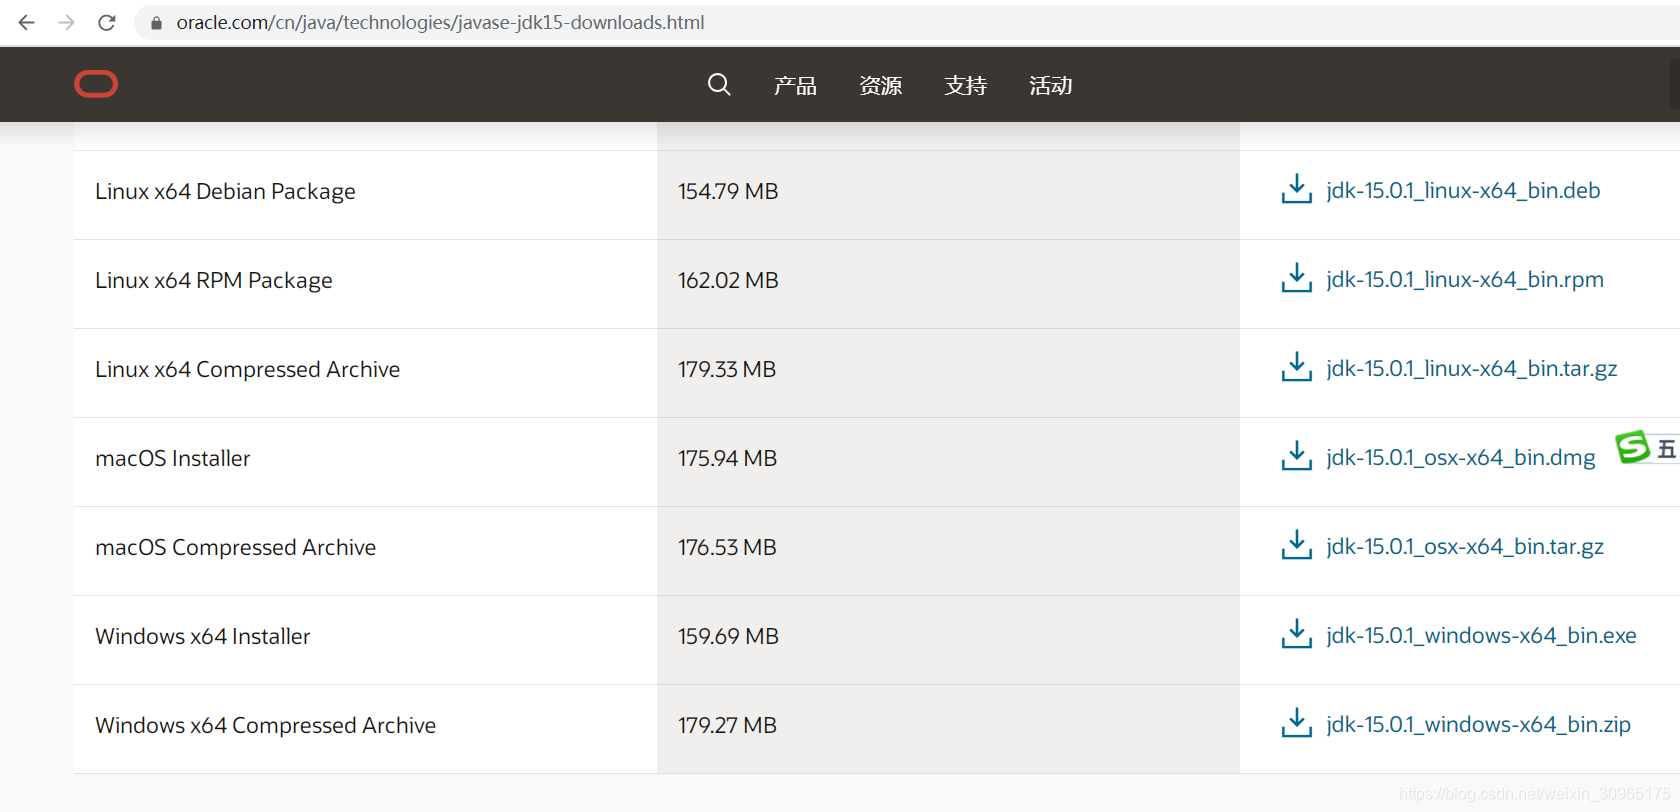Click the file size '179.33 MB'

pyautogui.click(x=727, y=369)
